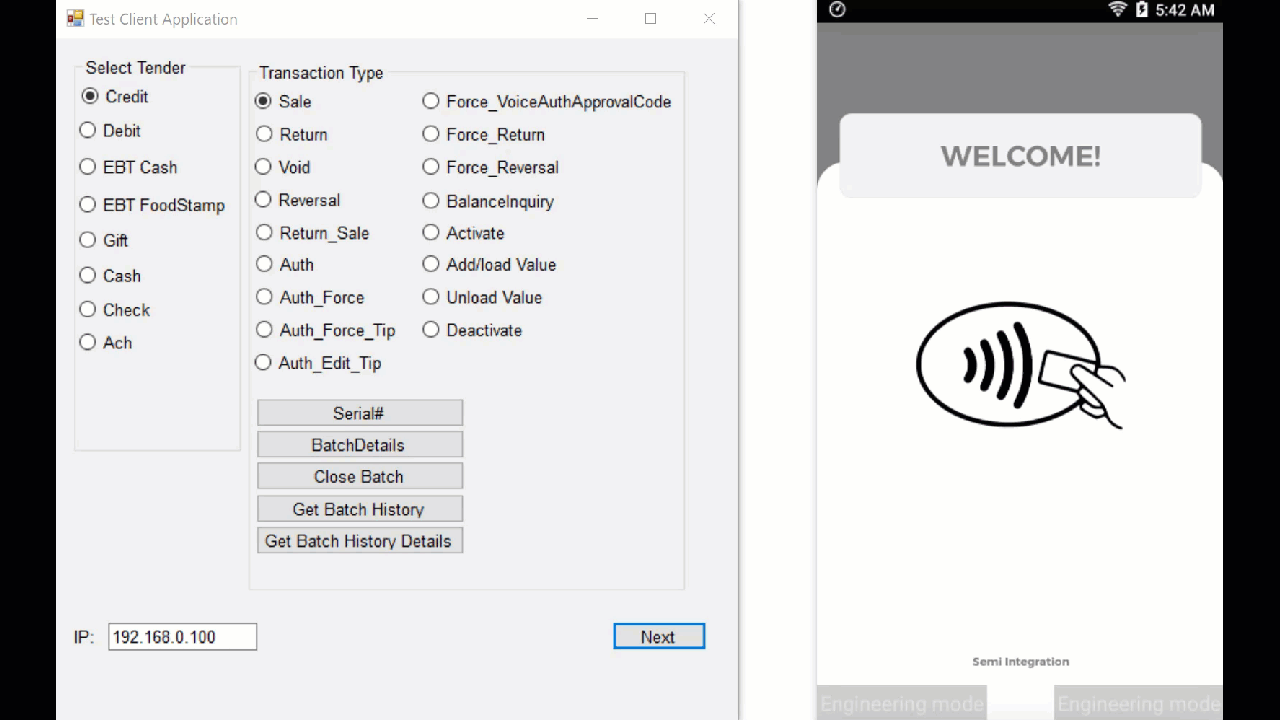Tap the contactless card payment icon

1020,366
